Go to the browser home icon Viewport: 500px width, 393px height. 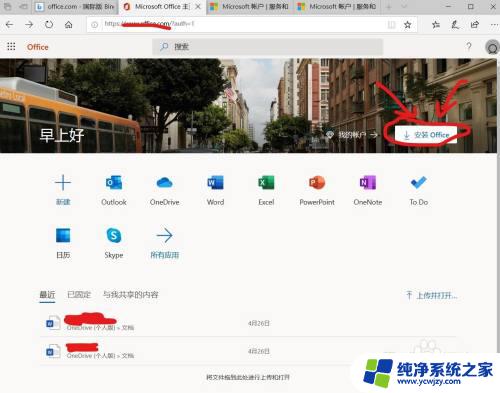[x=69, y=24]
